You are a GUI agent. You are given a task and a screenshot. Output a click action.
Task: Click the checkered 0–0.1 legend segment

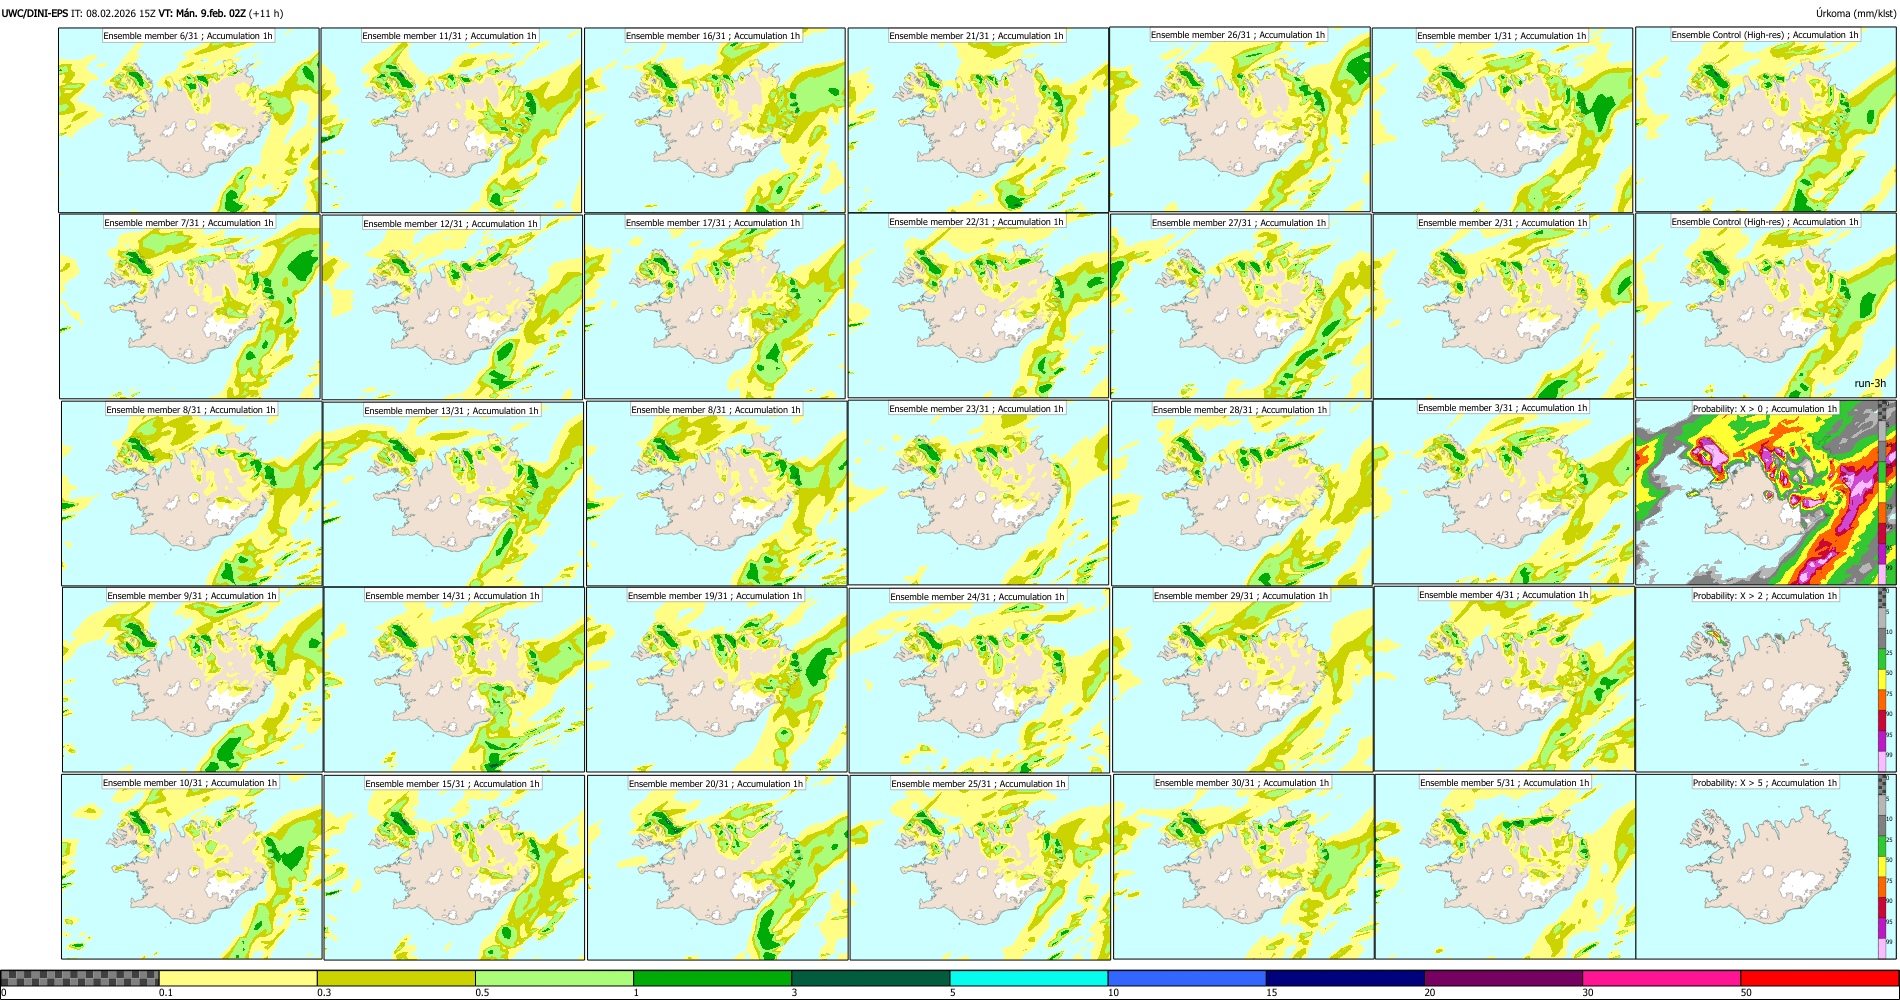(x=80, y=978)
